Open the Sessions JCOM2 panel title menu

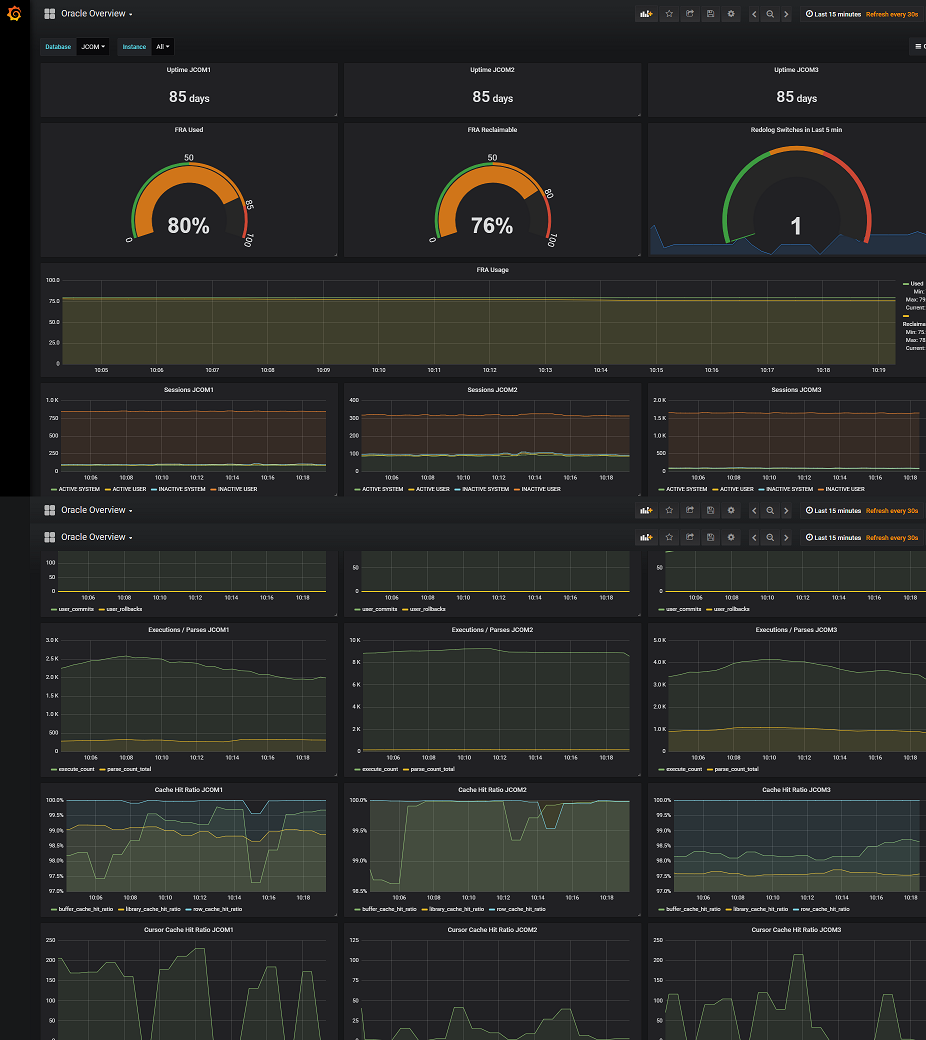point(492,390)
